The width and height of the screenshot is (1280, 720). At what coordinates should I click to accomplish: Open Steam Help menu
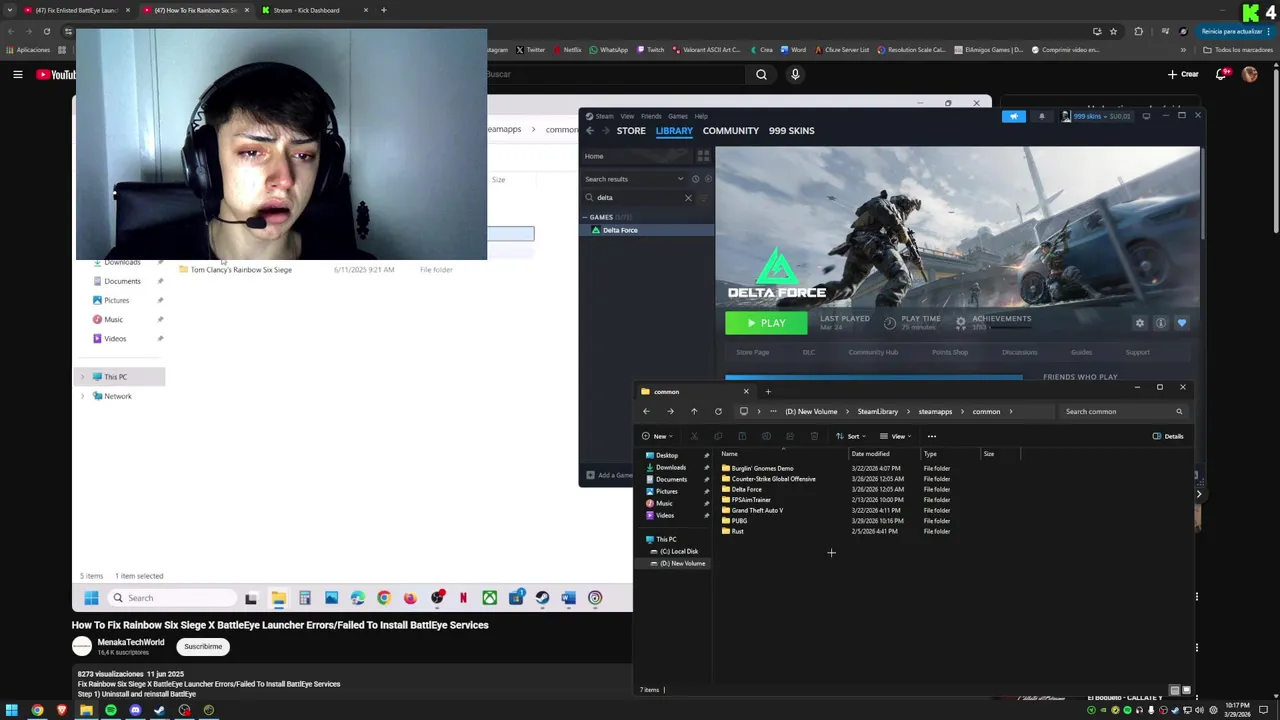(701, 116)
